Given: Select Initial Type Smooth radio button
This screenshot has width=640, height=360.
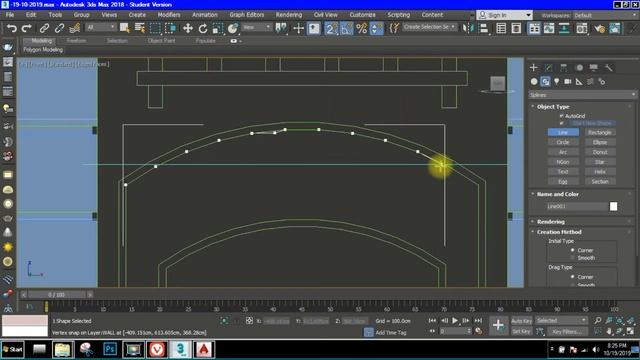Looking at the screenshot, I should 573,258.
